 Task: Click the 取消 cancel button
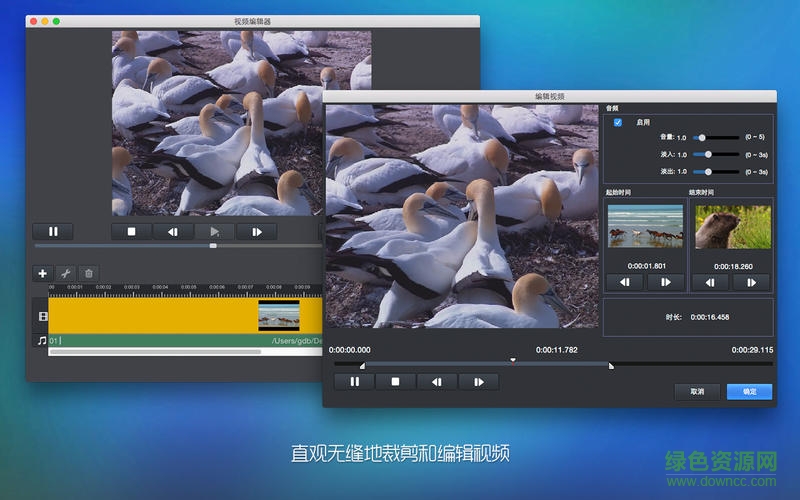tap(697, 391)
